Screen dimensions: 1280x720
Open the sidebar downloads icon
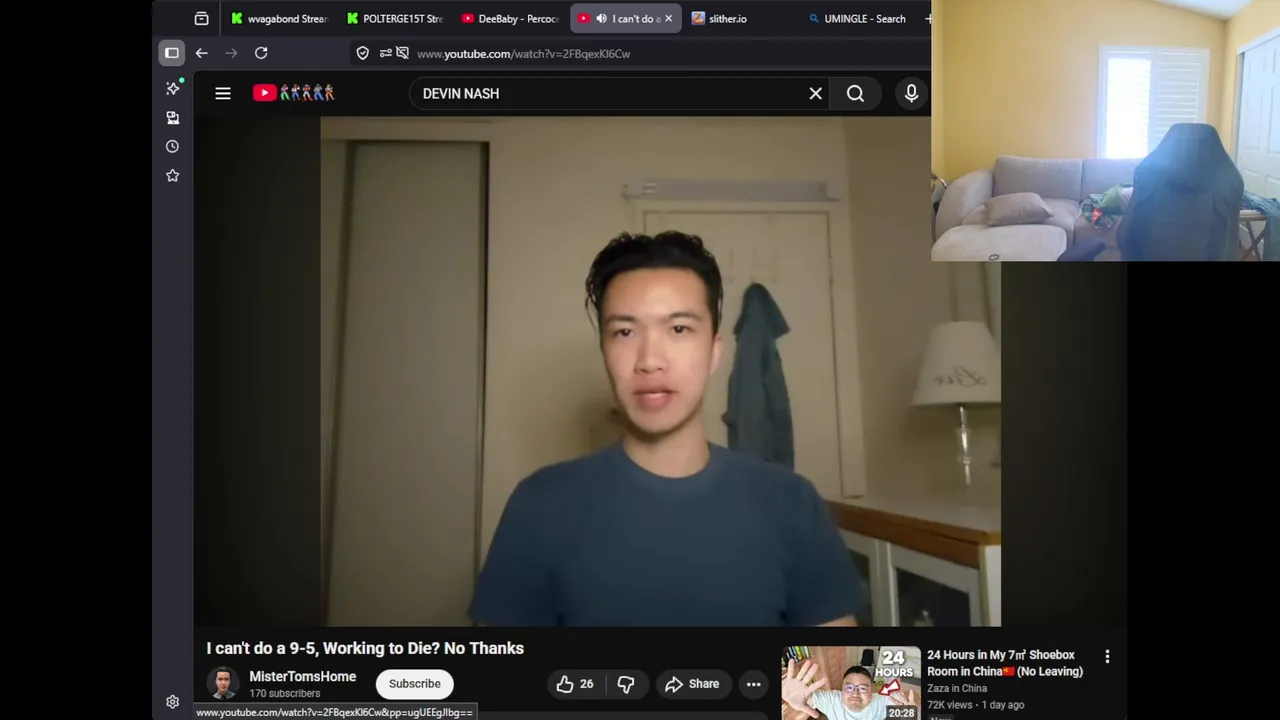[173, 117]
